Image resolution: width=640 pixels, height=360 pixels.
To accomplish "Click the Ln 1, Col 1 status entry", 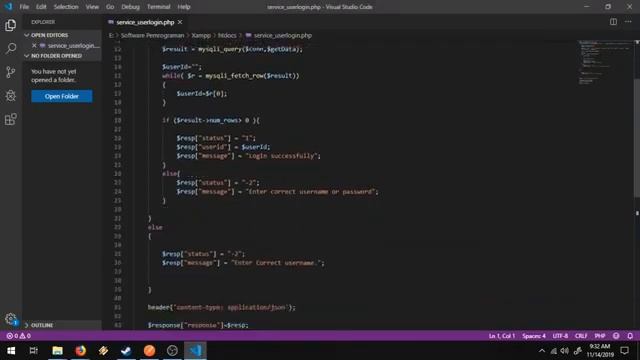I will 502,336.
